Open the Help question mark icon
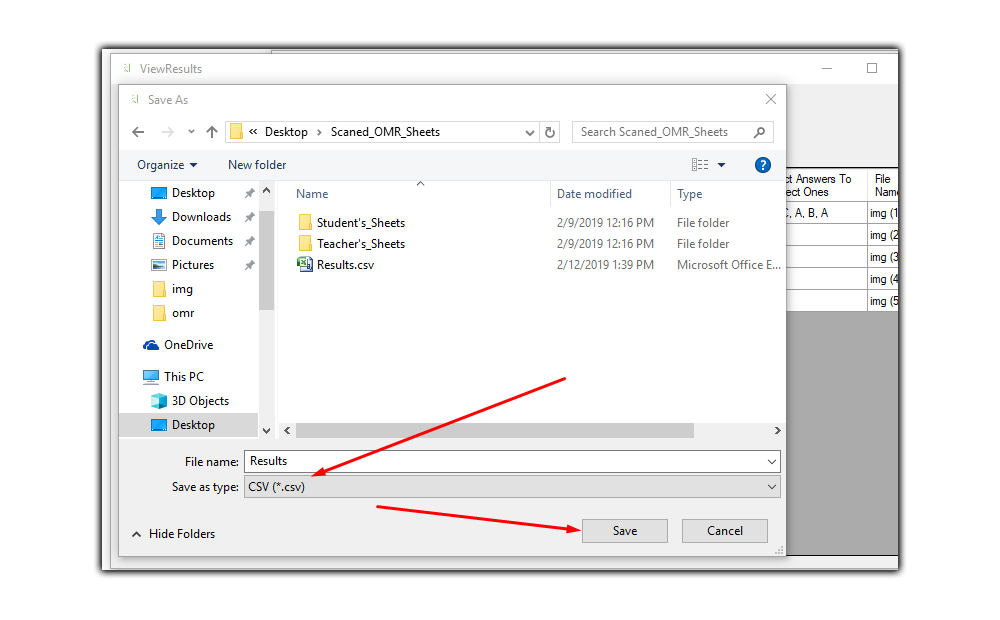1000x620 pixels. [x=762, y=165]
